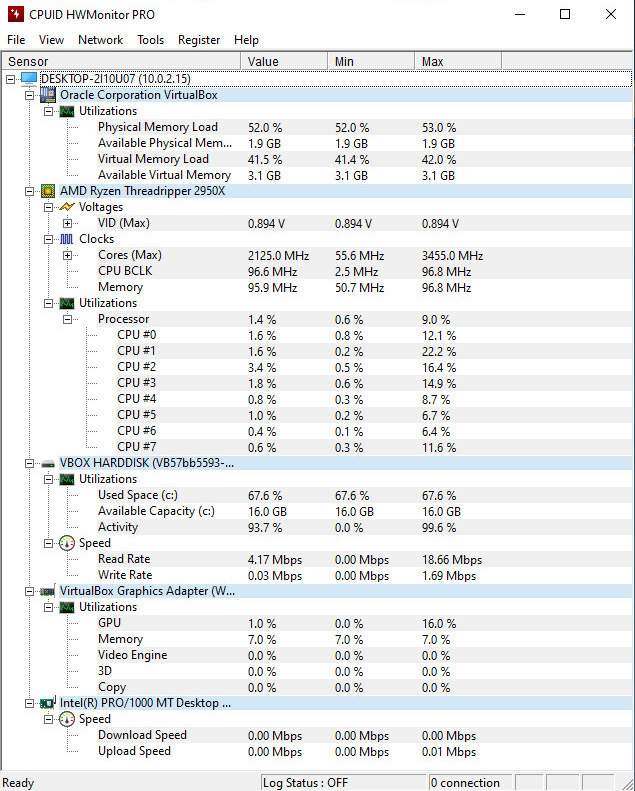635x791 pixels.
Task: Click the VBOX HARDDISK drive icon
Action: click(x=47, y=463)
